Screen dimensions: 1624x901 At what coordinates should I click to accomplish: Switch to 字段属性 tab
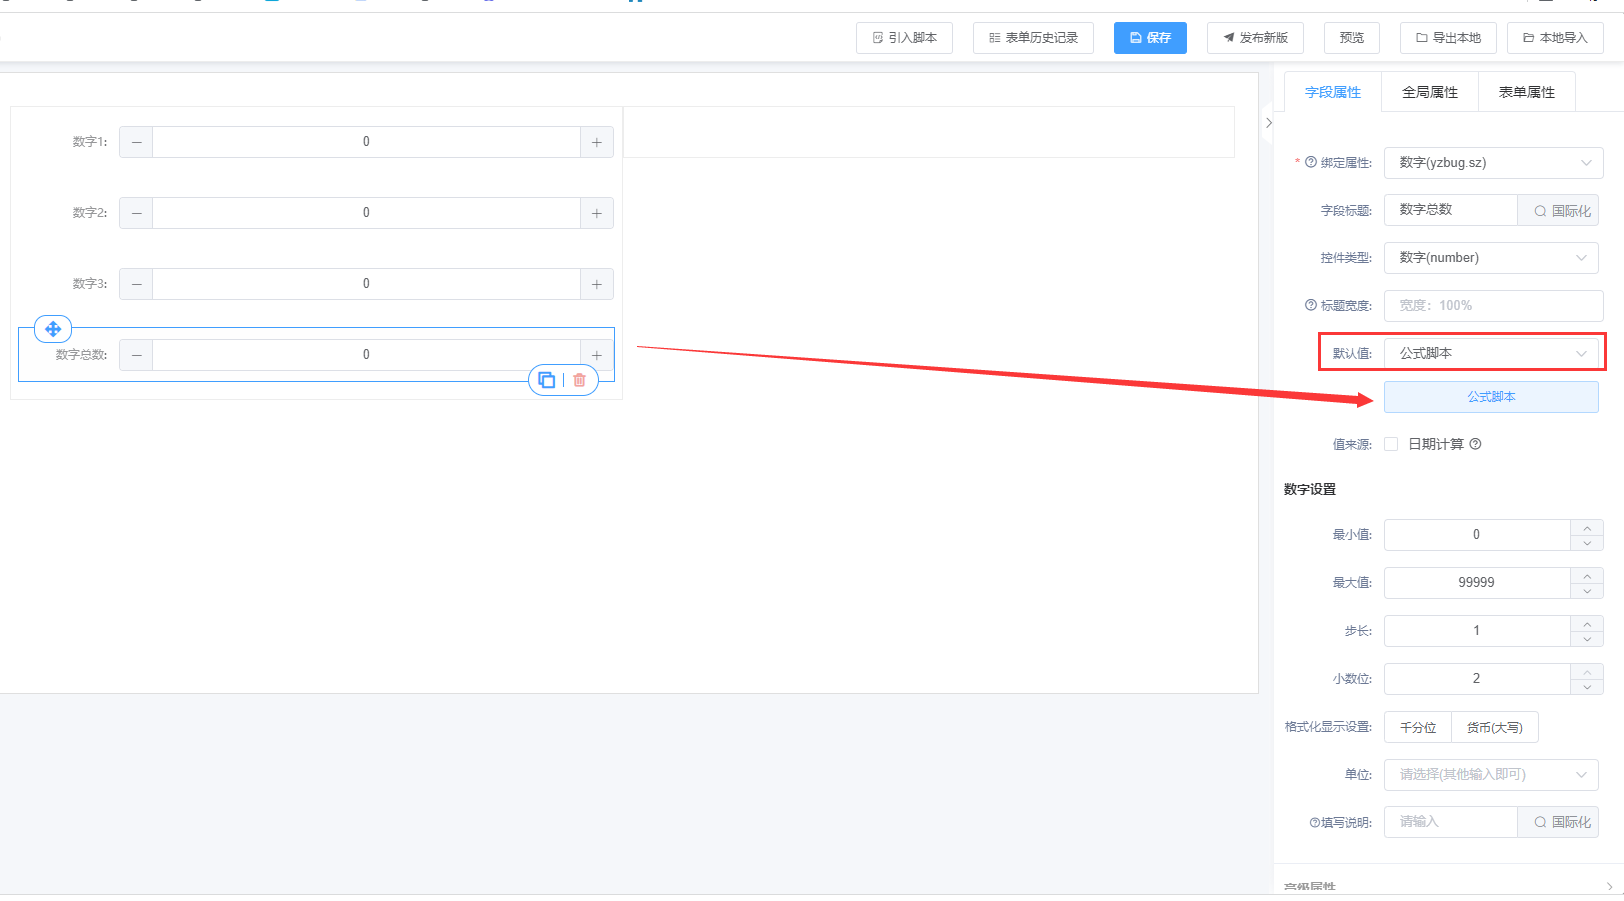pyautogui.click(x=1333, y=92)
